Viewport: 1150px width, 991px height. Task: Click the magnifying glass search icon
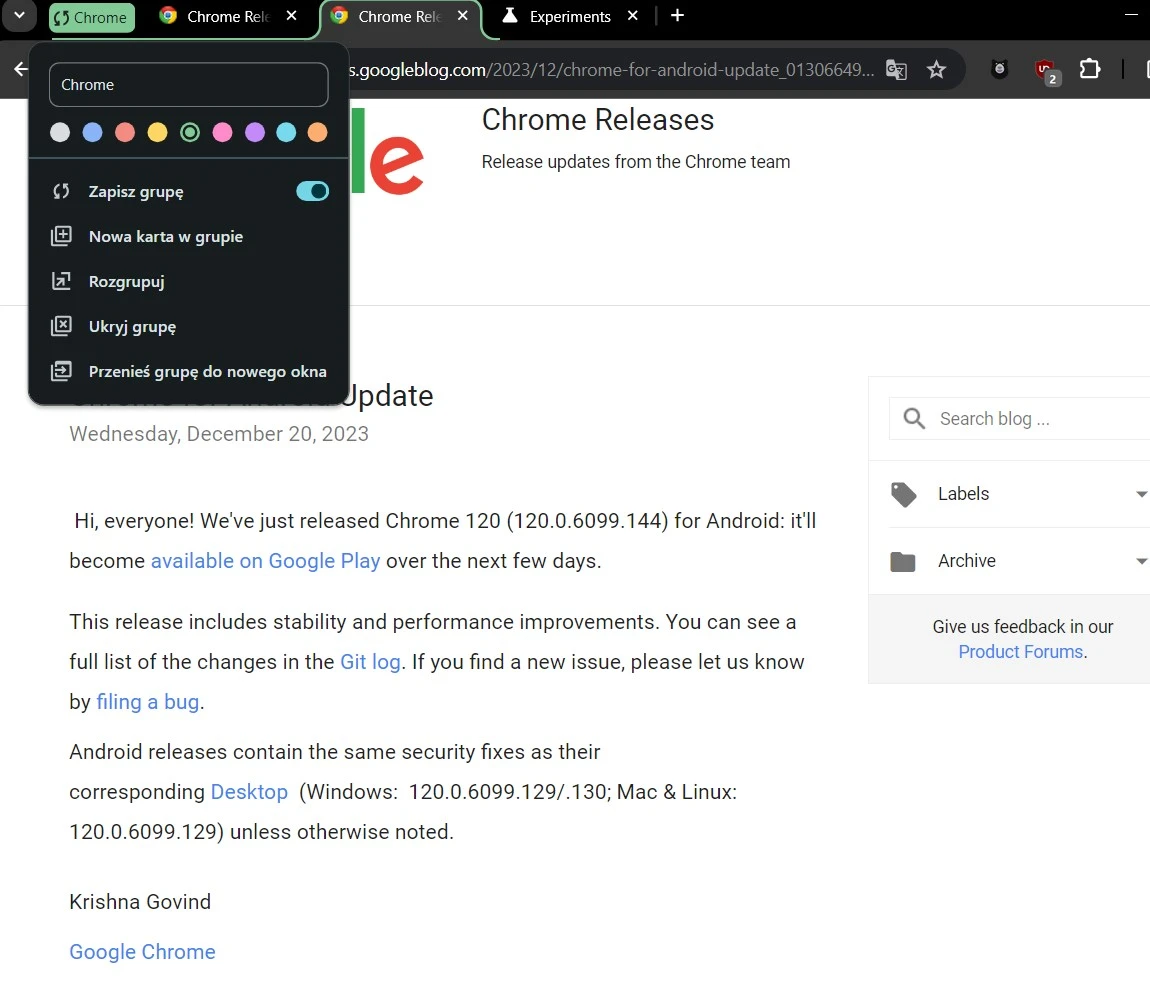914,418
